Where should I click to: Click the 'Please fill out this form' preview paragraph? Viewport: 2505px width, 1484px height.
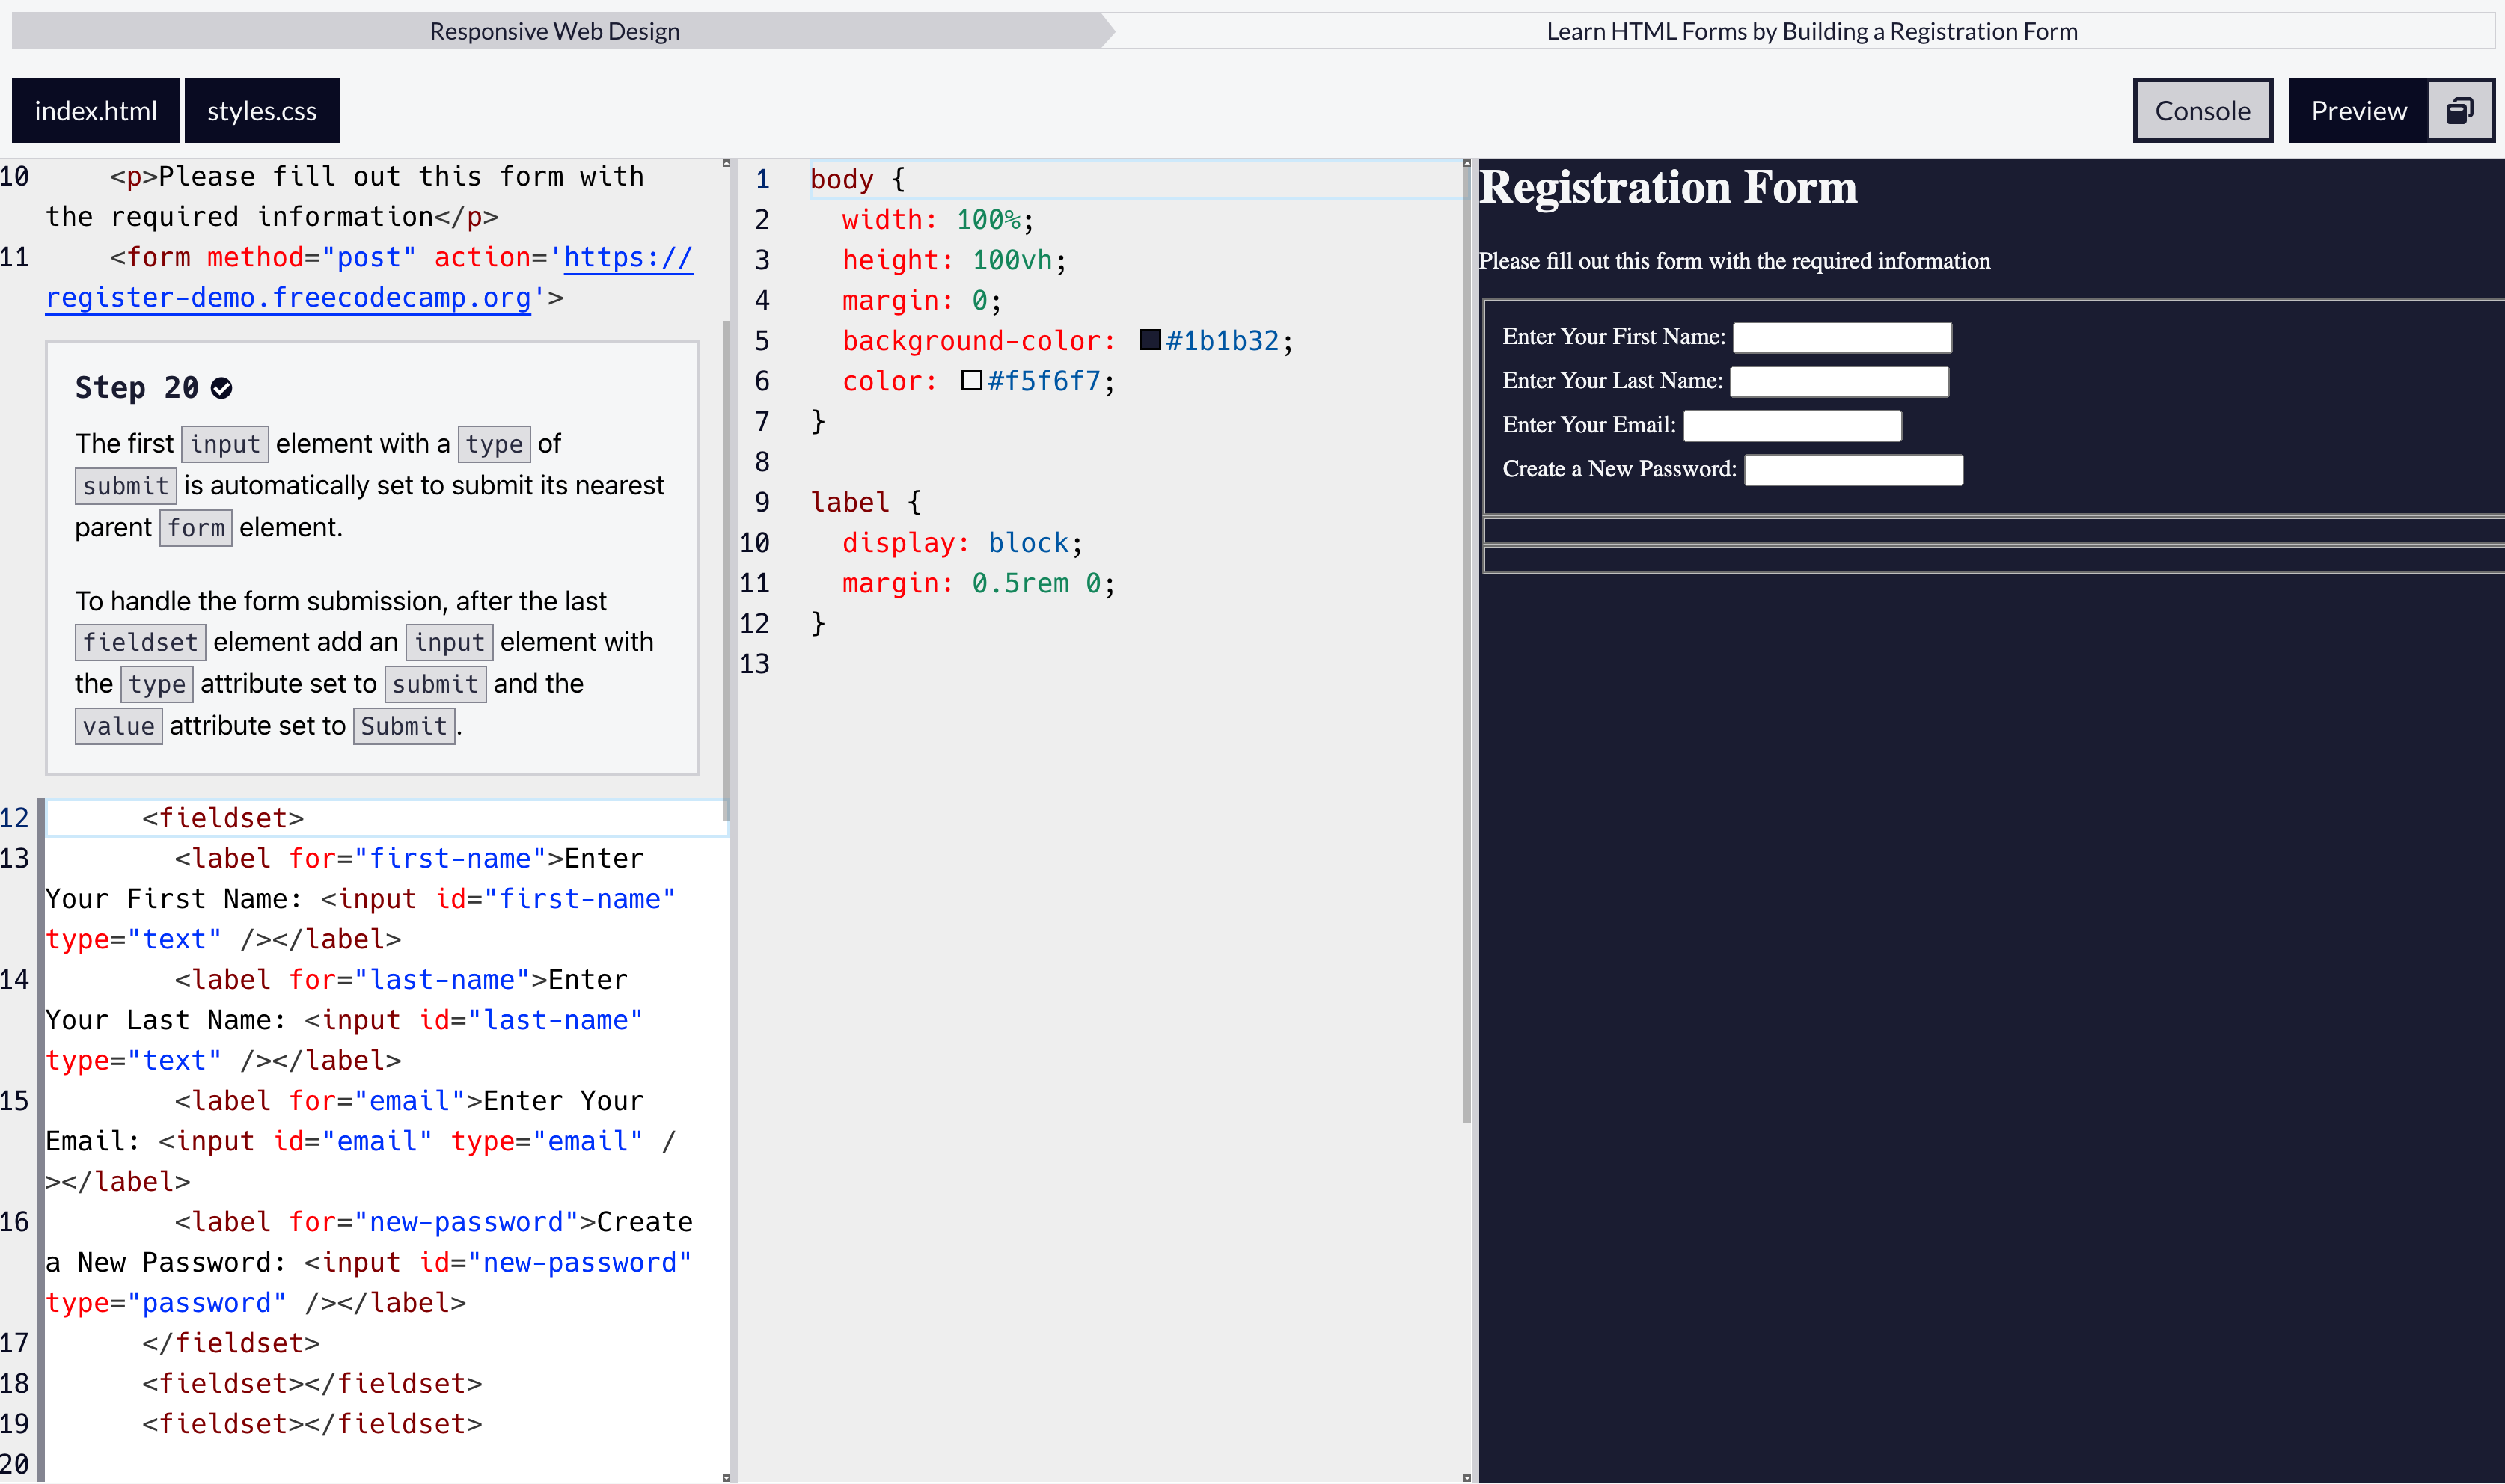1734,261
